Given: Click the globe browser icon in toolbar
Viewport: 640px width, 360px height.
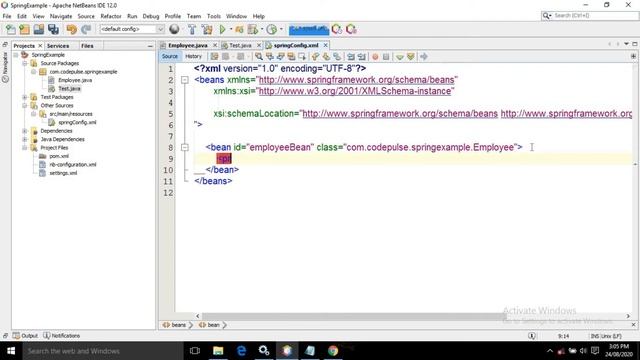Looking at the screenshot, I should tap(174, 29).
